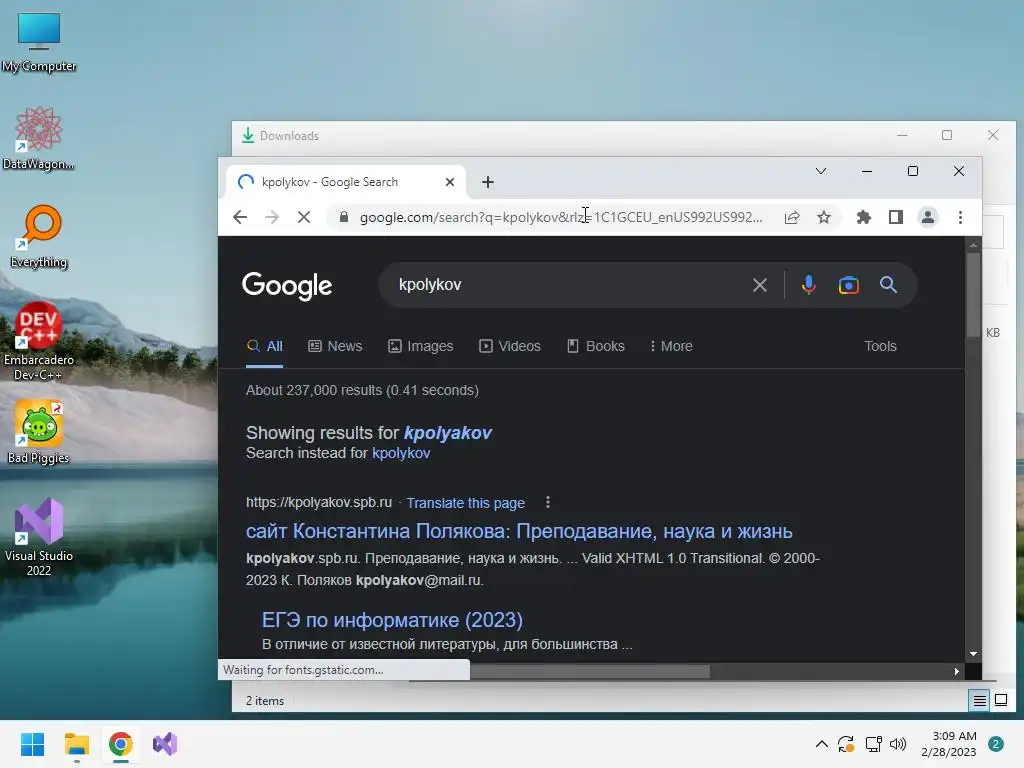Start voice search microphone
1024x768 pixels.
[x=808, y=285]
